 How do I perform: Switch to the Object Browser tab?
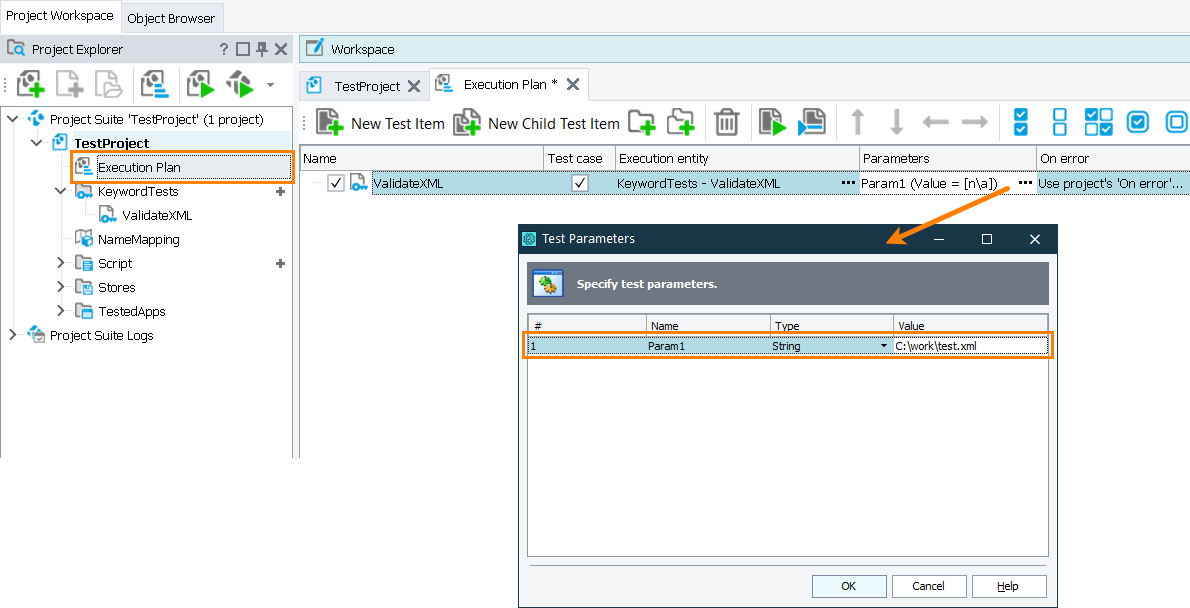coord(171,18)
